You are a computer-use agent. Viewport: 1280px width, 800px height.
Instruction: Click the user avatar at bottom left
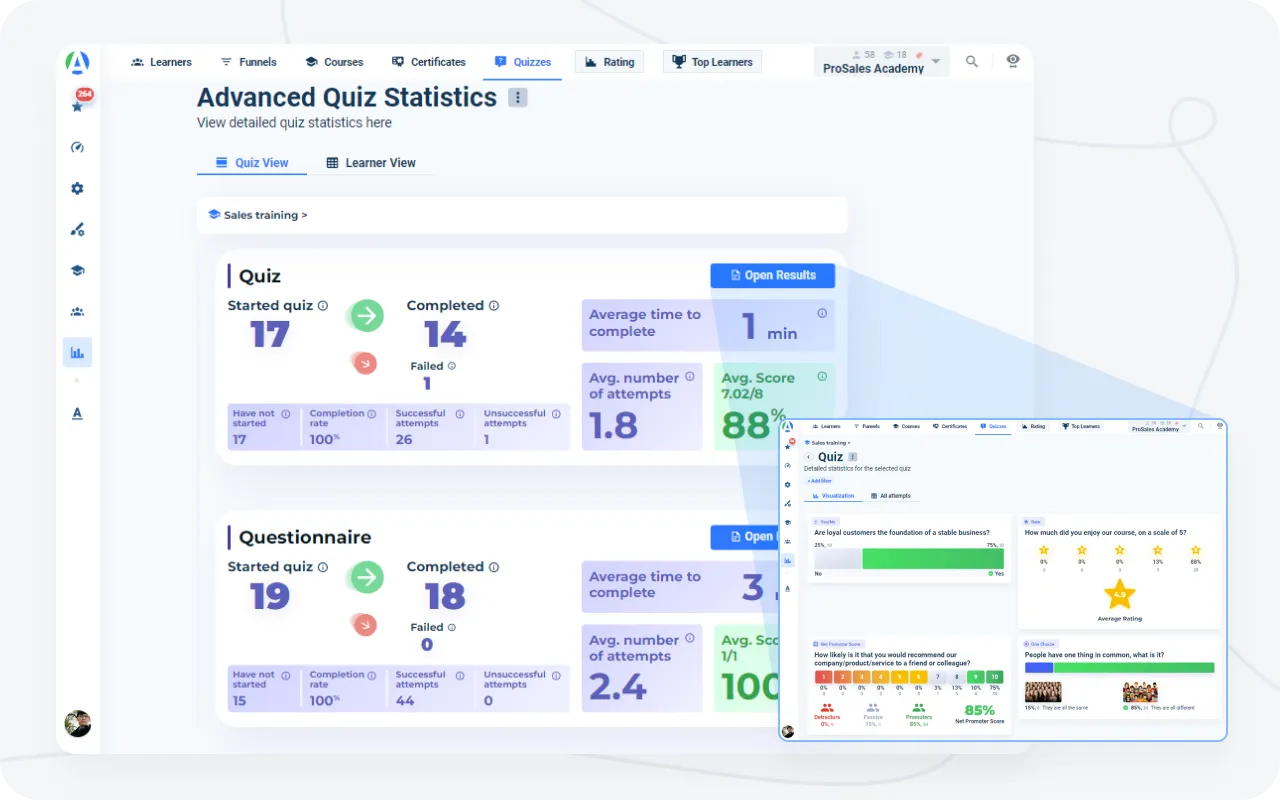(77, 723)
